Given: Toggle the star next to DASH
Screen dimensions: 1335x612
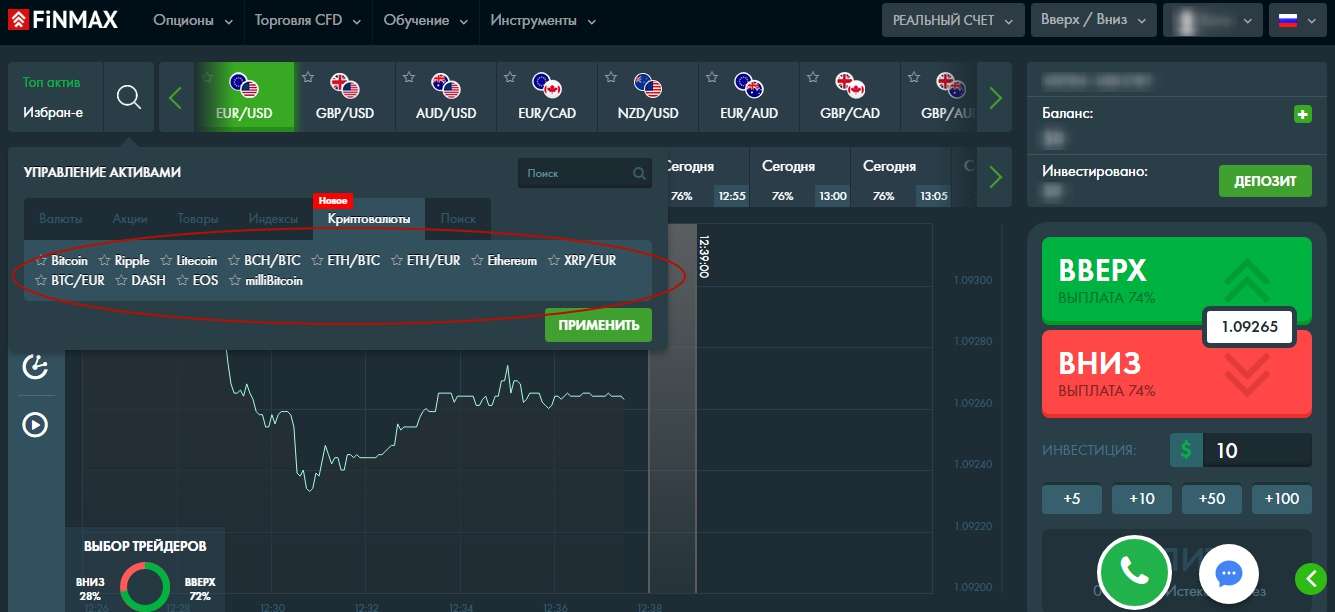Looking at the screenshot, I should (x=121, y=281).
